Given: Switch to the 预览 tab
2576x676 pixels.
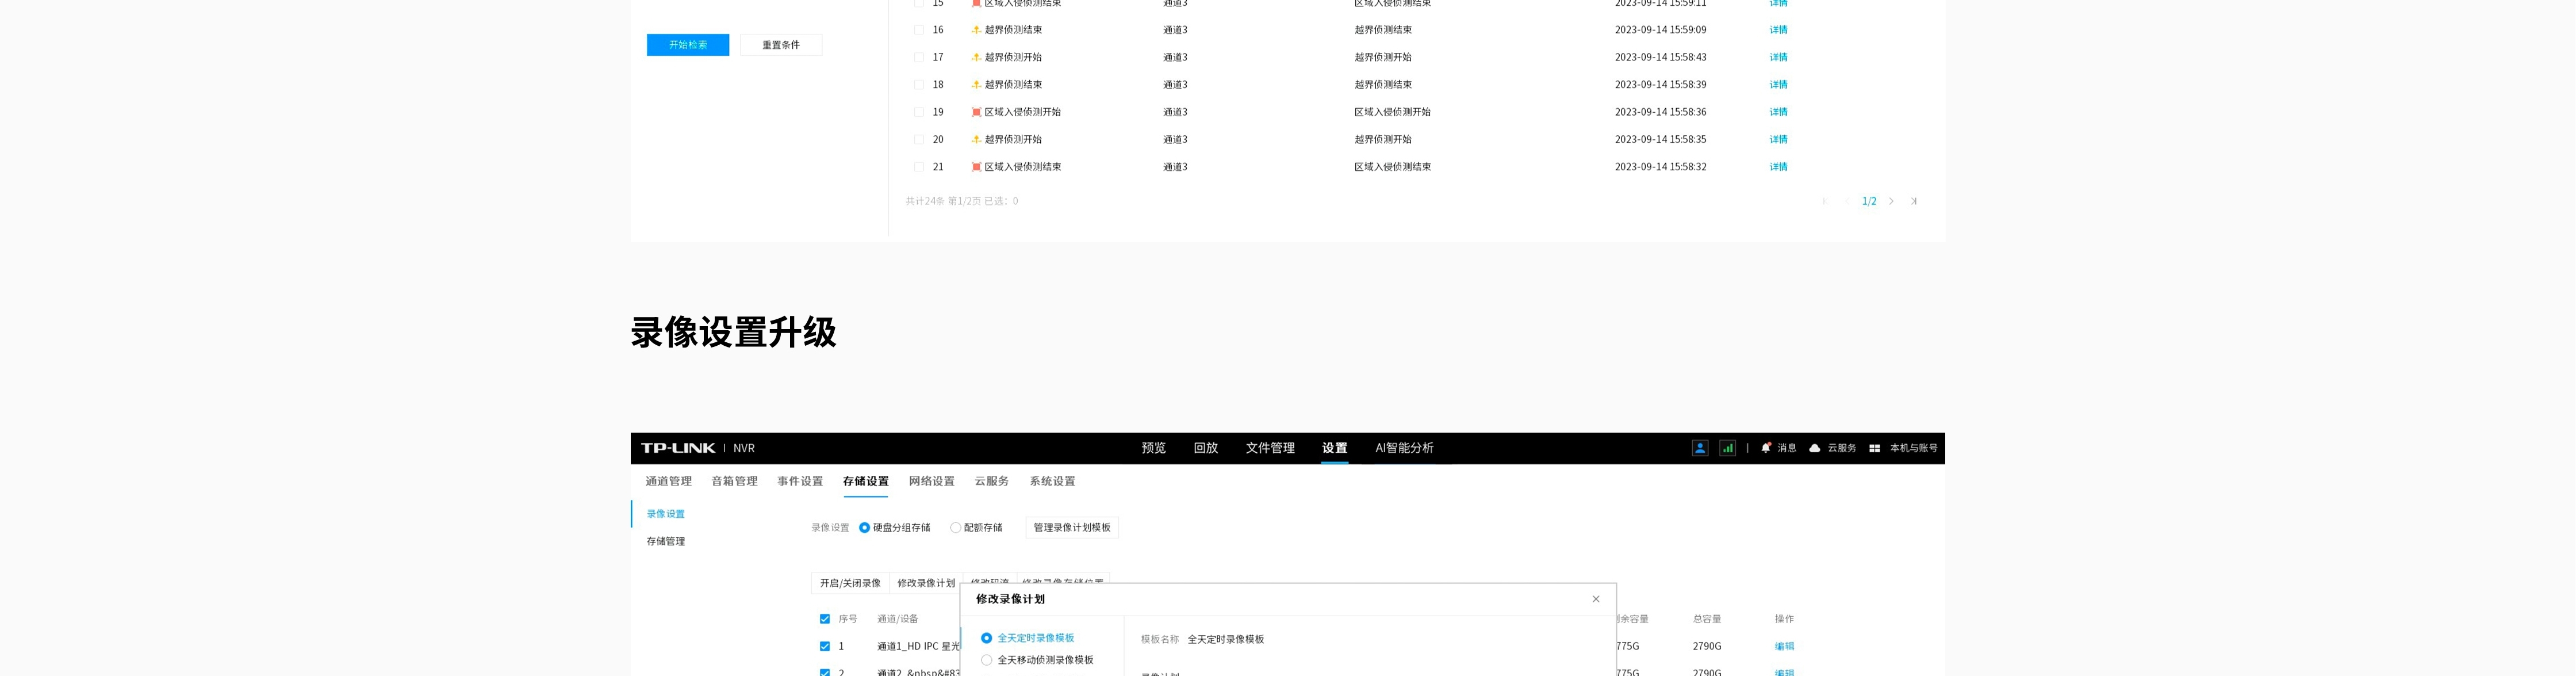Looking at the screenshot, I should coord(1154,448).
